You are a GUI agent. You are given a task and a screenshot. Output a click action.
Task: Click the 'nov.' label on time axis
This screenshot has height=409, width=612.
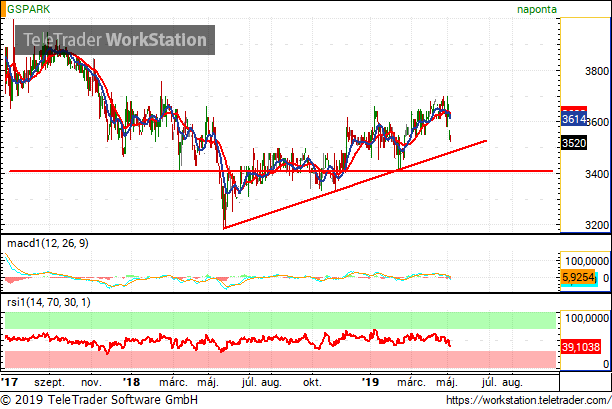tap(91, 382)
